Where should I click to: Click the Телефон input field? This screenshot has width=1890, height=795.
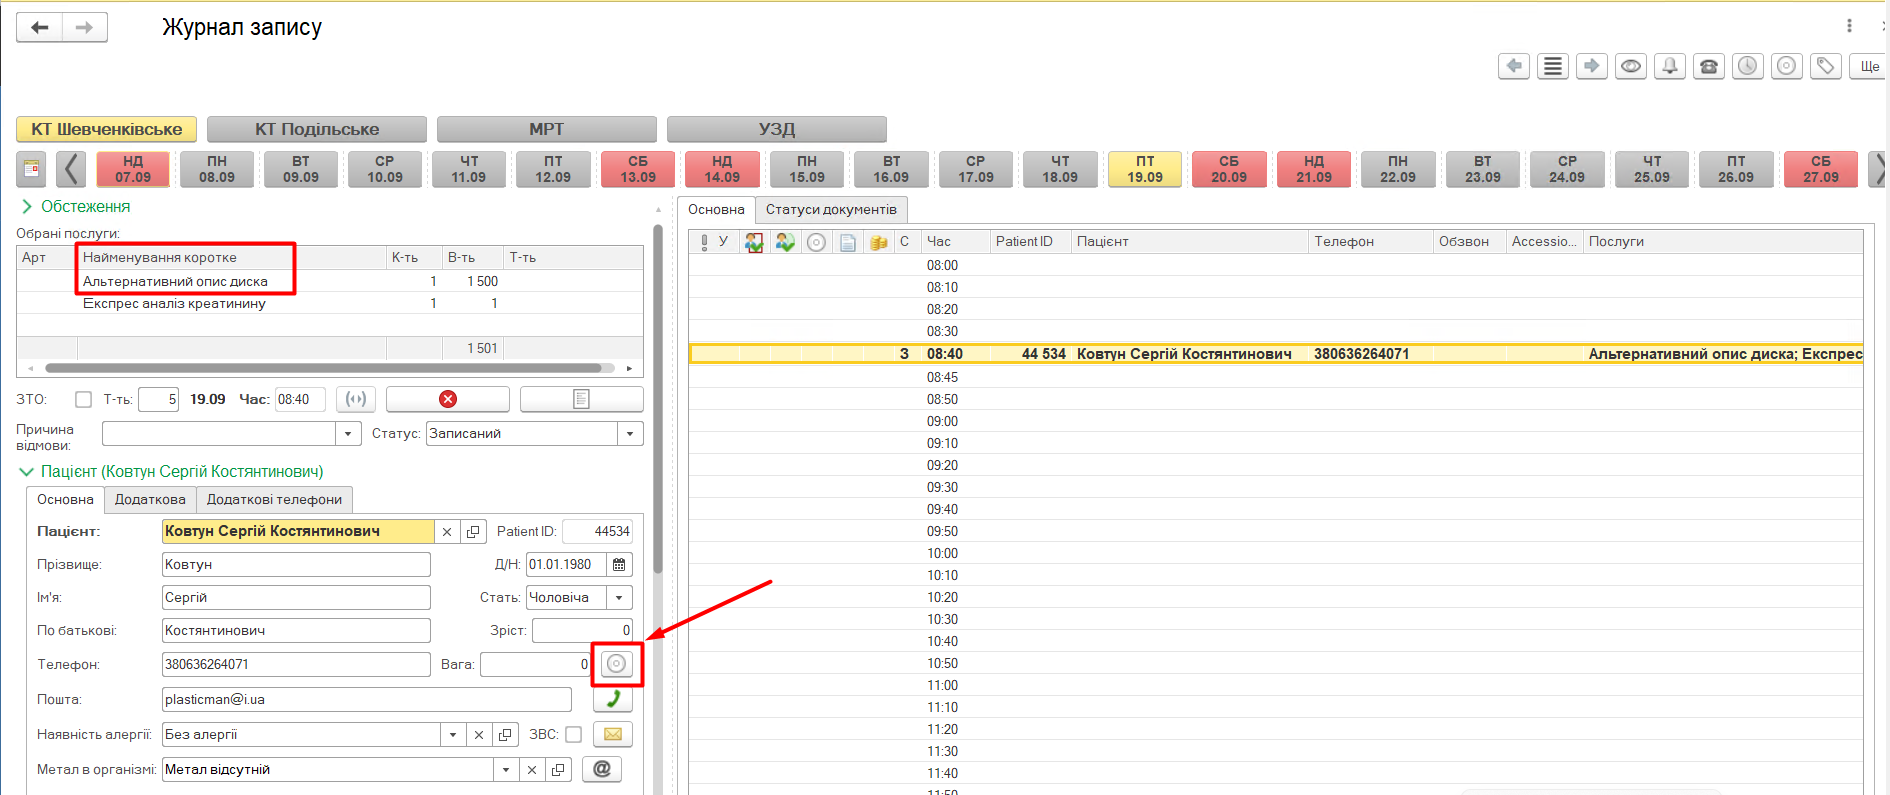click(295, 665)
